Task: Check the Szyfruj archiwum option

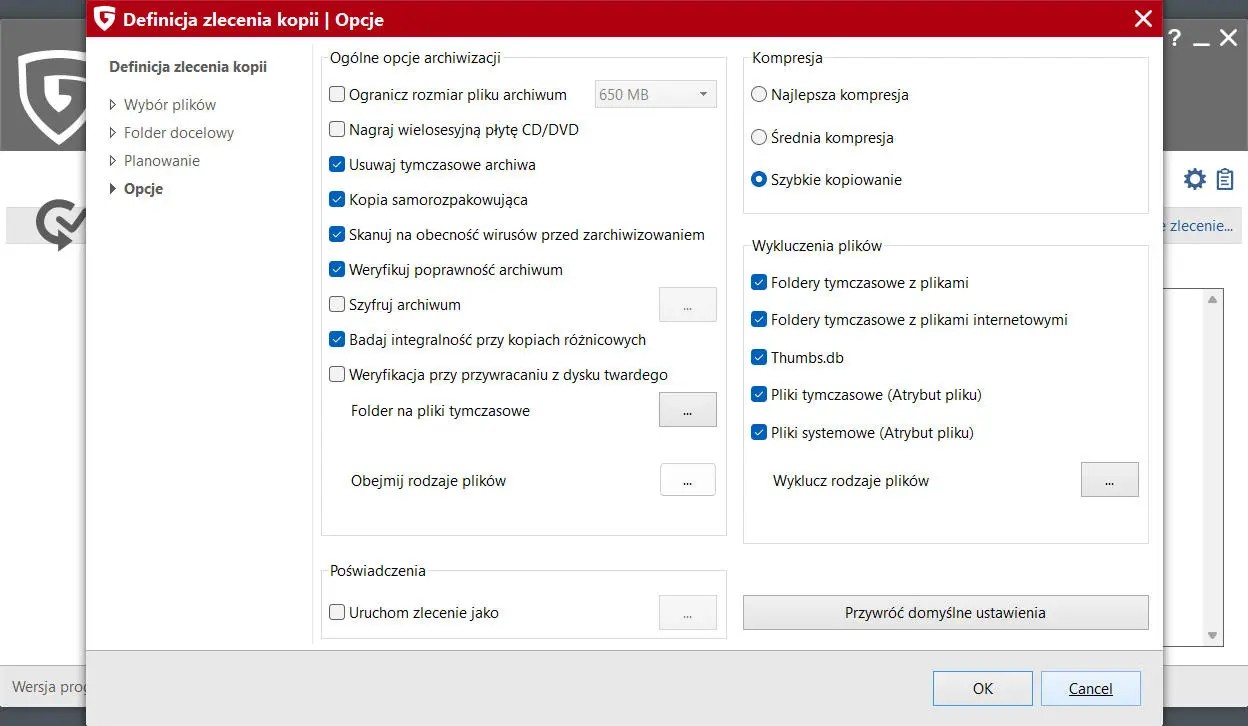Action: (337, 304)
